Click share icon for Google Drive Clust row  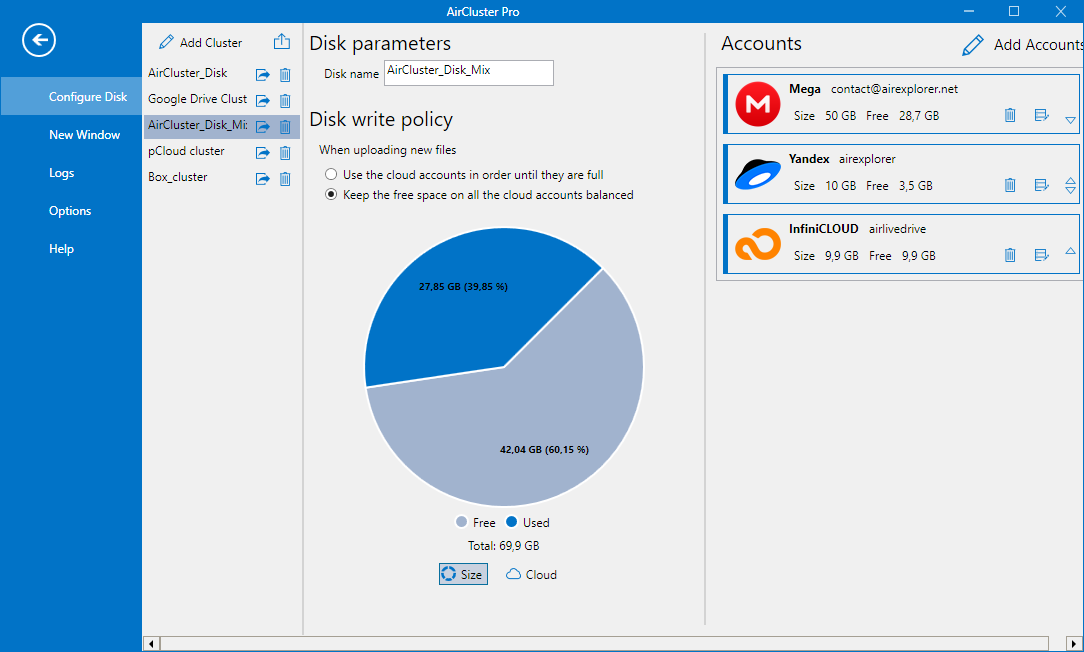[x=263, y=101]
